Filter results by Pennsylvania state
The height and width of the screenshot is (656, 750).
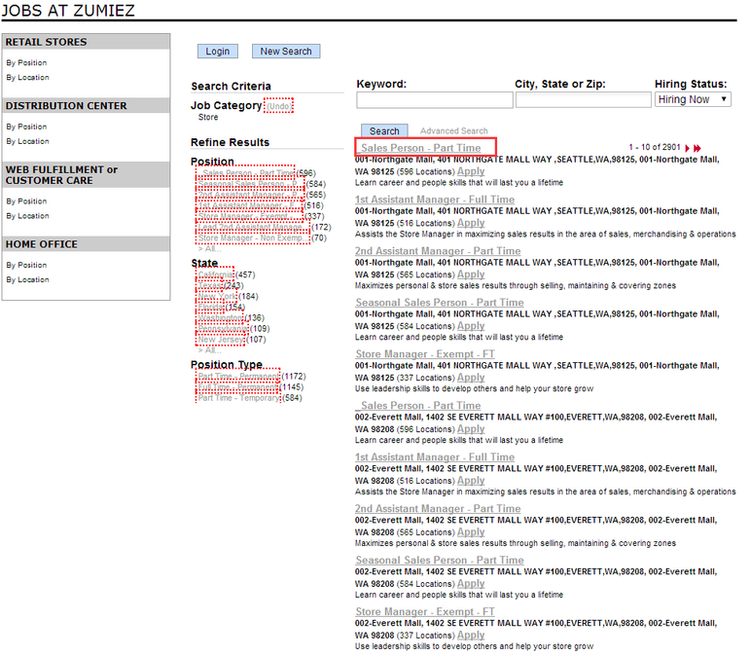223,329
